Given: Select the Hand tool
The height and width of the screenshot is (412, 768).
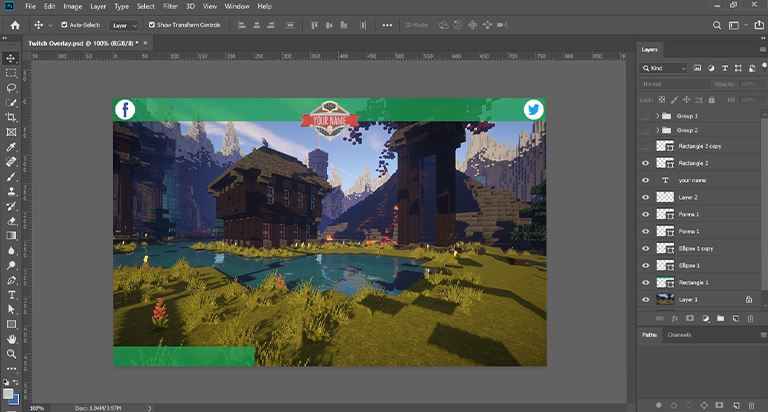Looking at the screenshot, I should (x=10, y=339).
